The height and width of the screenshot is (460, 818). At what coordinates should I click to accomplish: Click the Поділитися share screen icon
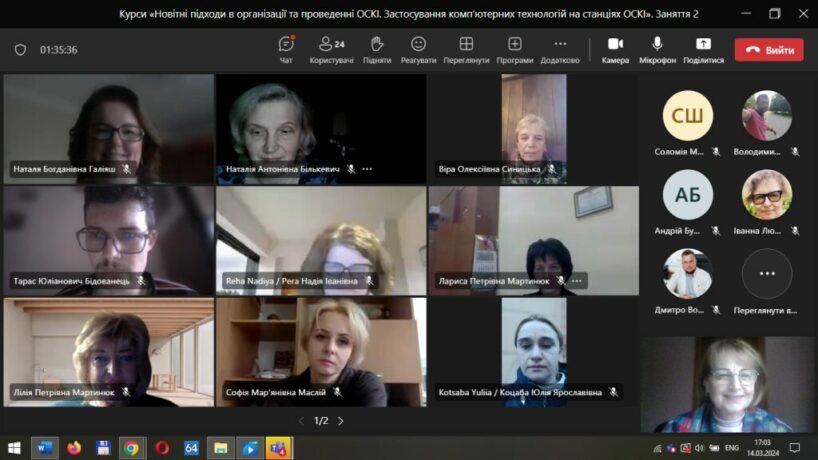pyautogui.click(x=703, y=49)
